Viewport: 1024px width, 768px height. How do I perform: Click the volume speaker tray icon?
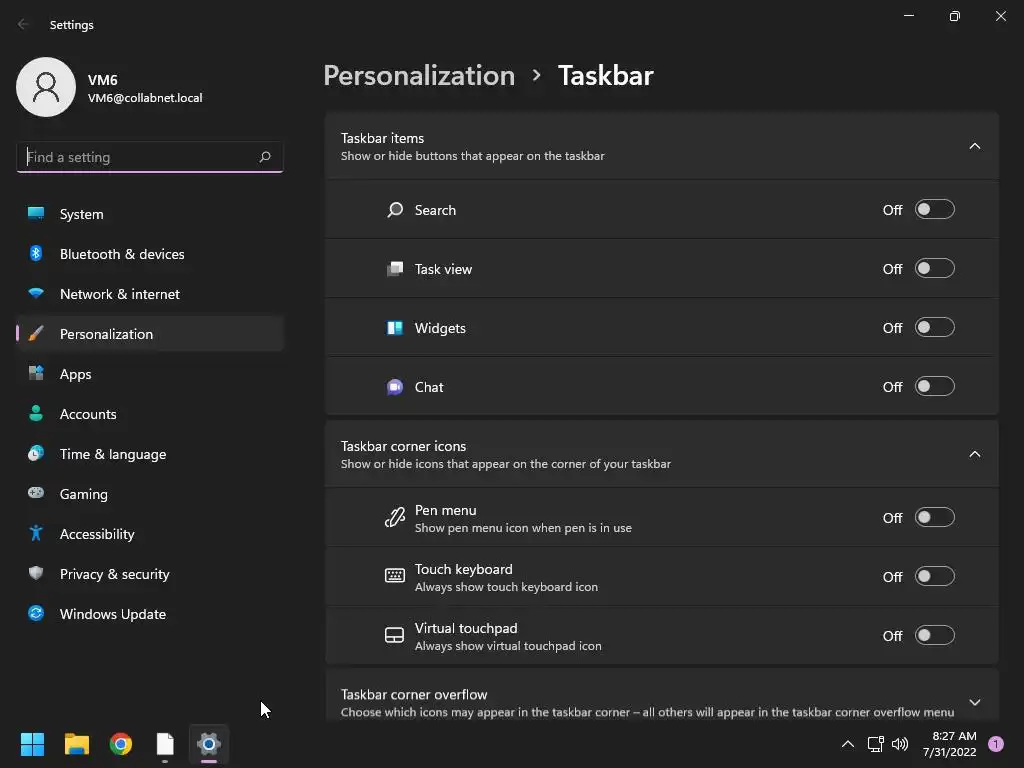[900, 744]
